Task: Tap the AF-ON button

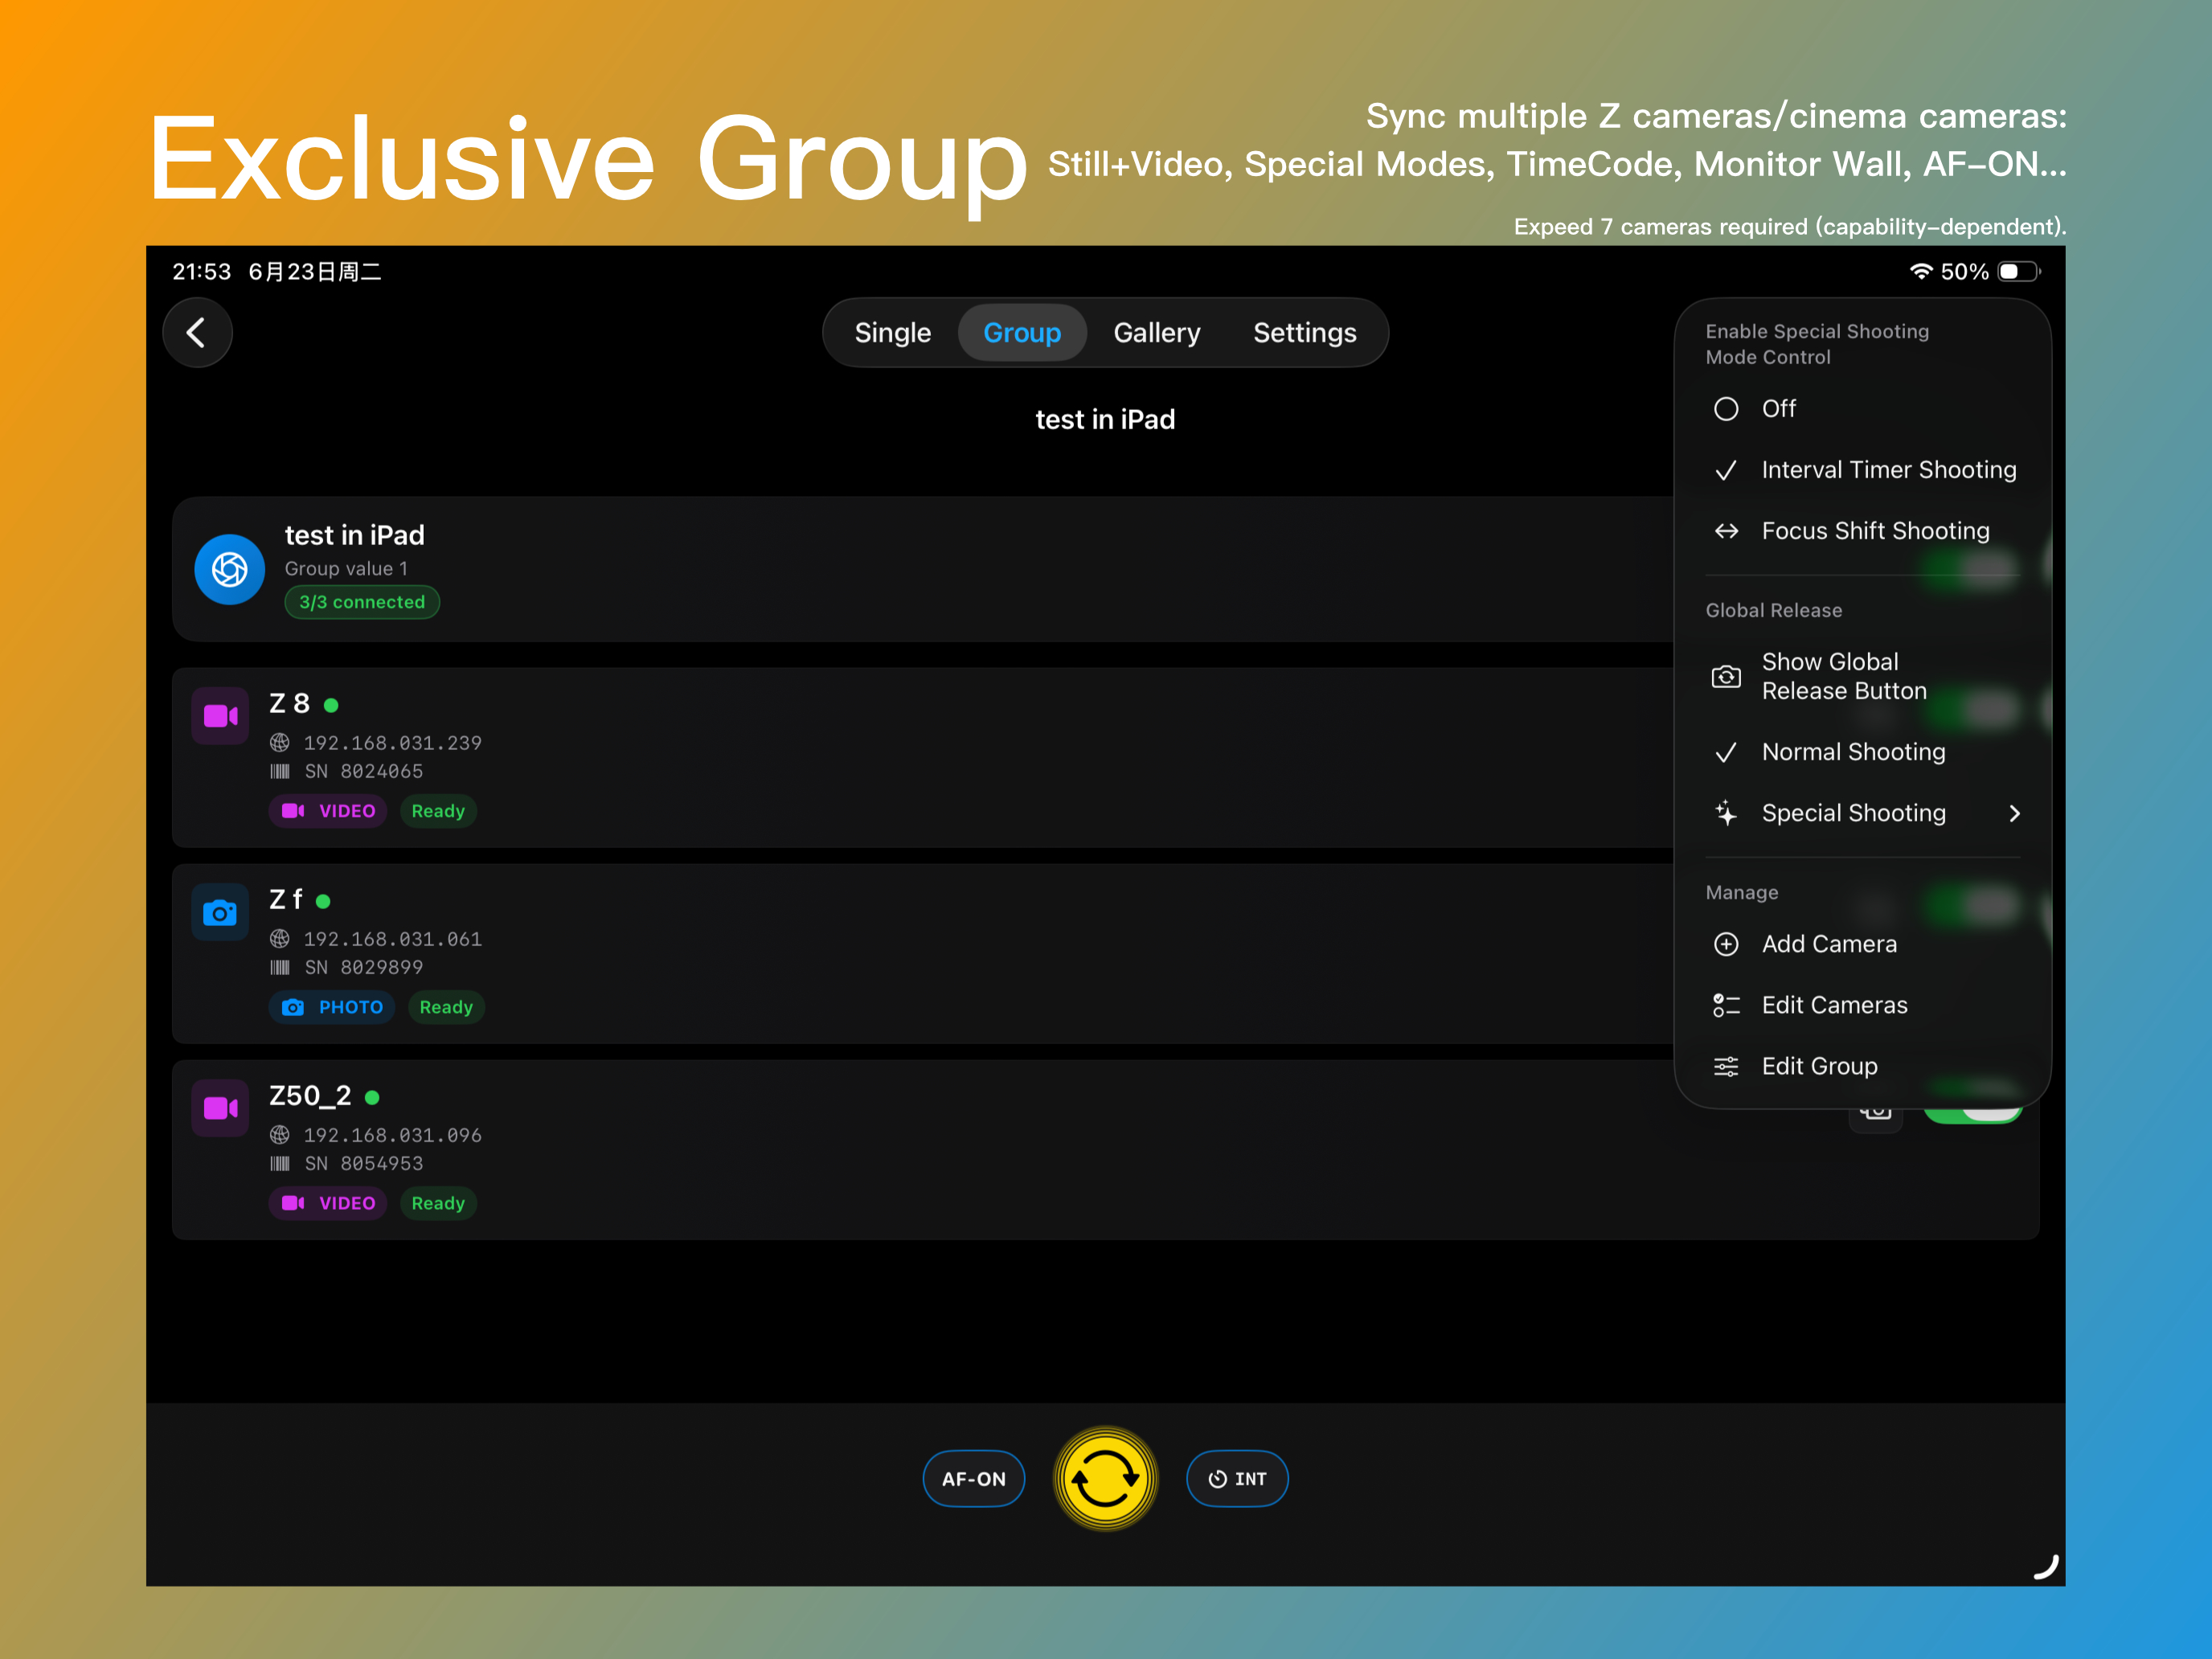Action: [x=974, y=1479]
